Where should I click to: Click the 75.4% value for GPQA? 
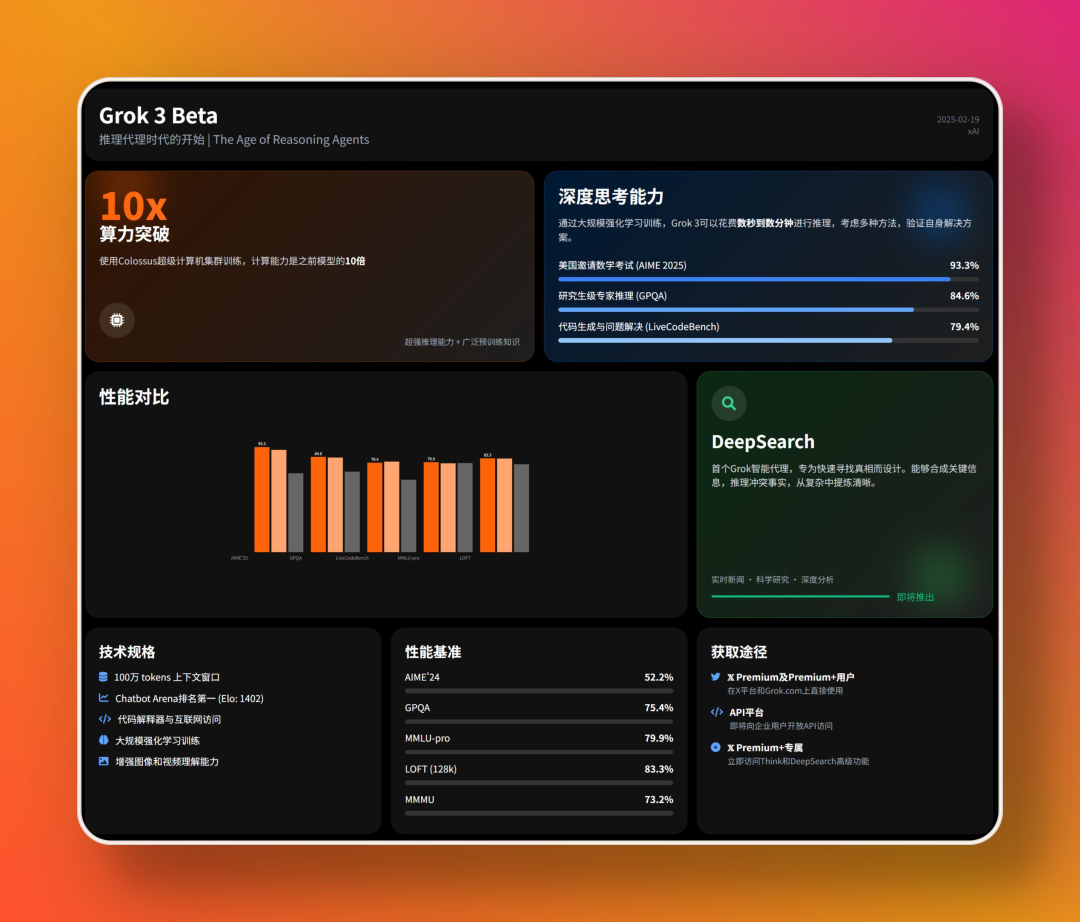click(658, 707)
